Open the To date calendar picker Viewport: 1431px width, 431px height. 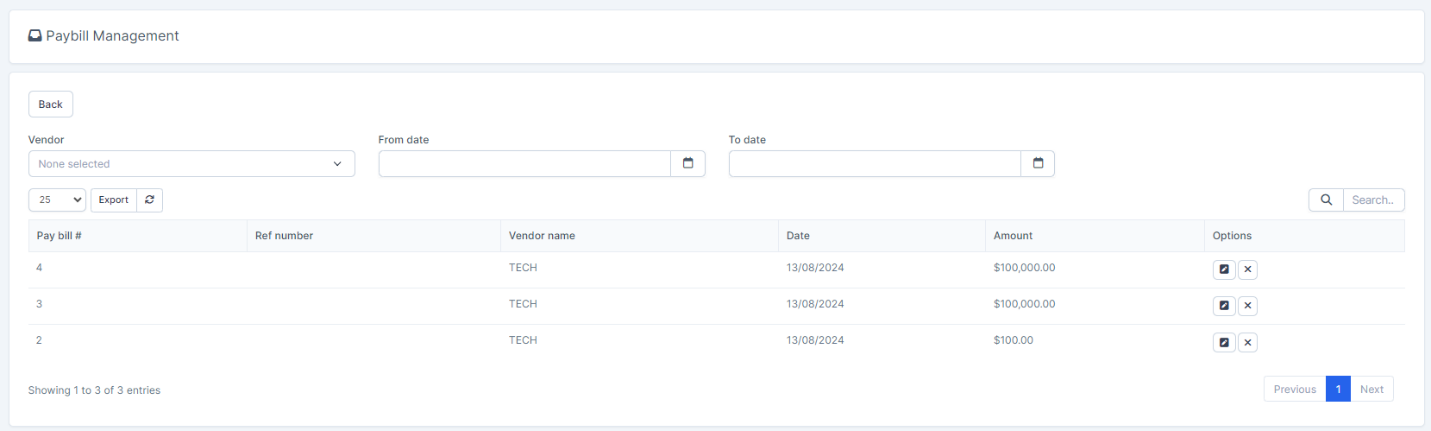pyautogui.click(x=1038, y=163)
